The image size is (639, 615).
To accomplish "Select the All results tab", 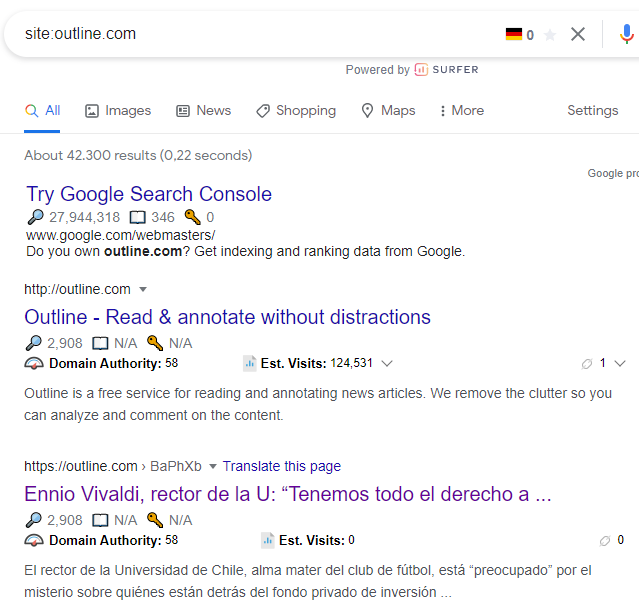I will 42,110.
